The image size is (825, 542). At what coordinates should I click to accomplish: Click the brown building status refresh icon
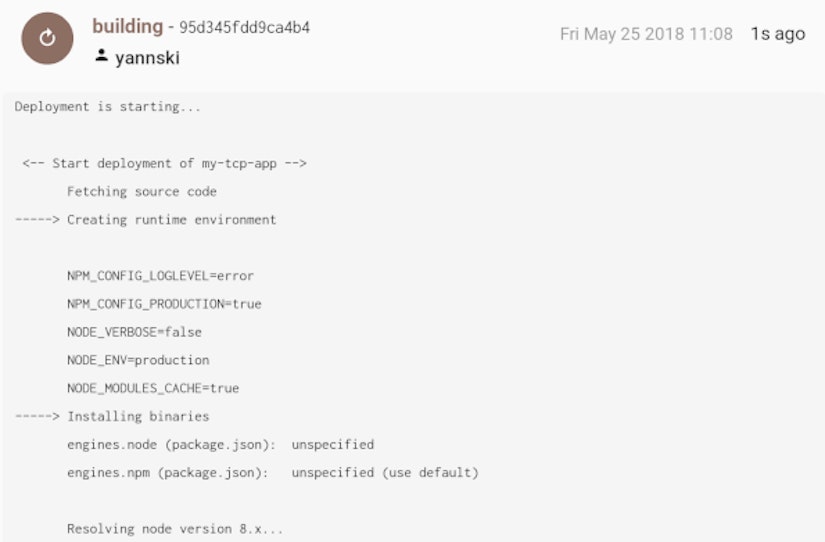pyautogui.click(x=47, y=38)
